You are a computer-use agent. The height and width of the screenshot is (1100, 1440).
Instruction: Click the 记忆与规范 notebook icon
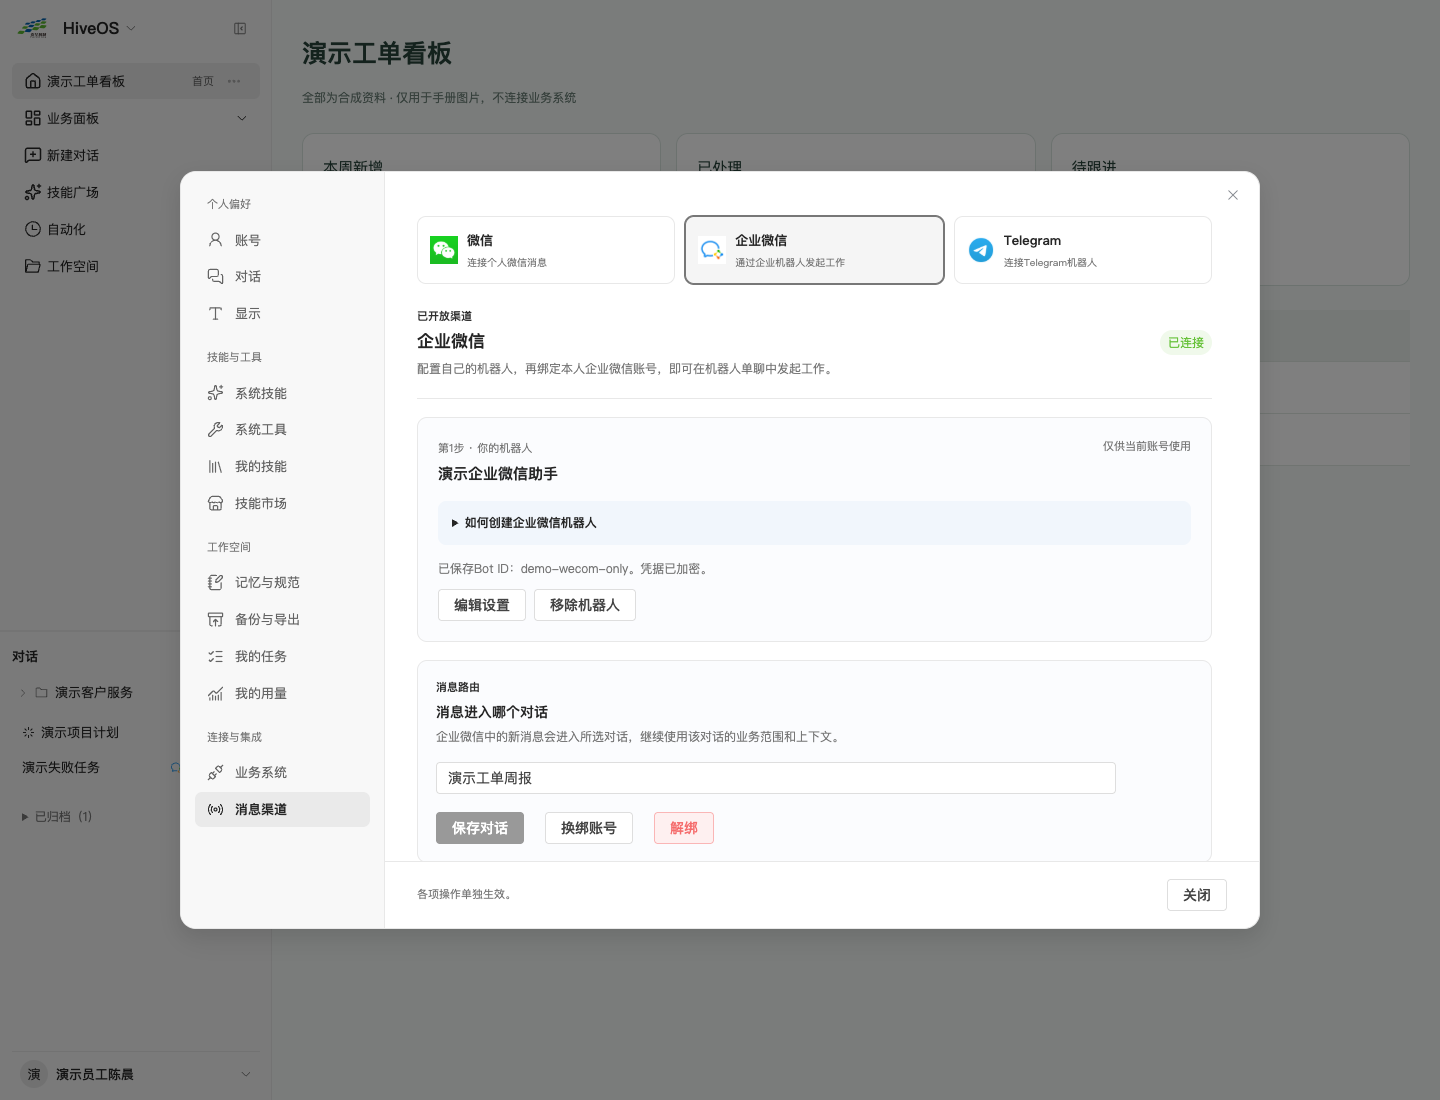tap(215, 582)
